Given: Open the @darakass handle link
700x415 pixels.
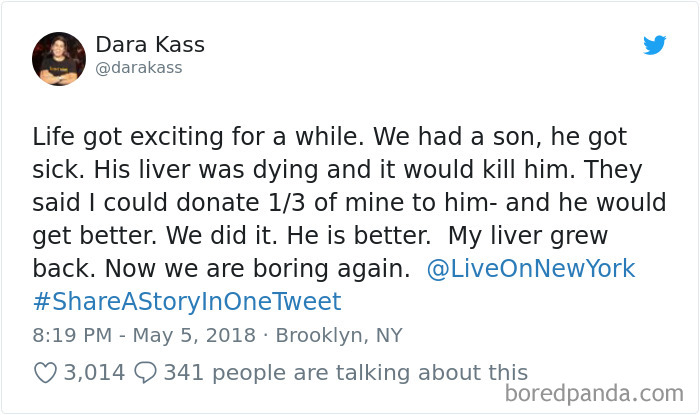Looking at the screenshot, I should (x=139, y=68).
